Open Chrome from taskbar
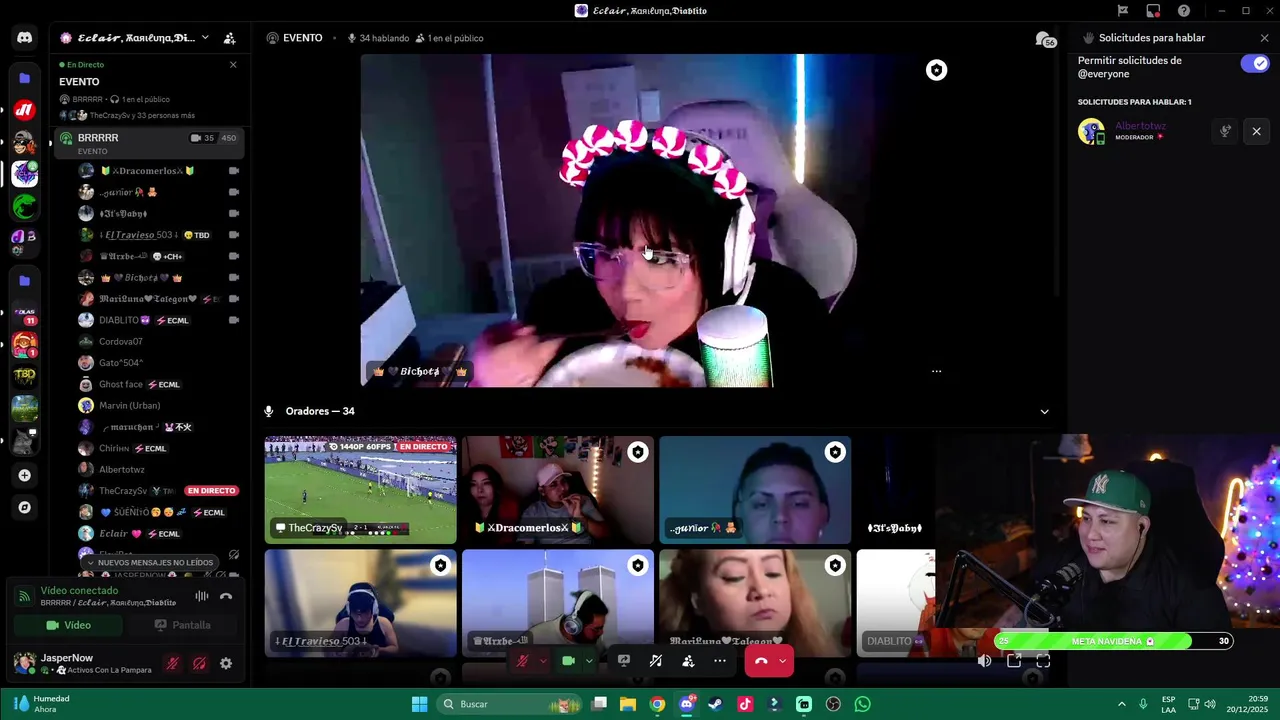 tap(657, 704)
